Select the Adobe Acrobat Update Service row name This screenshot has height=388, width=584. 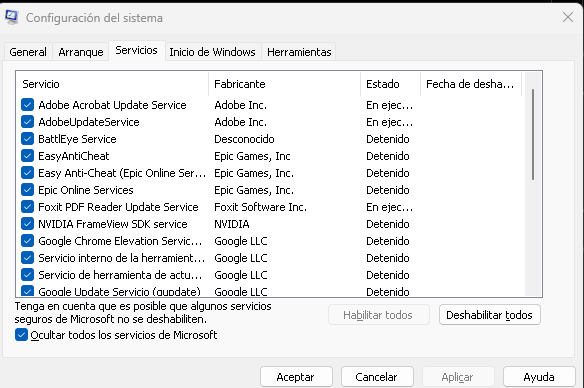[x=112, y=105]
